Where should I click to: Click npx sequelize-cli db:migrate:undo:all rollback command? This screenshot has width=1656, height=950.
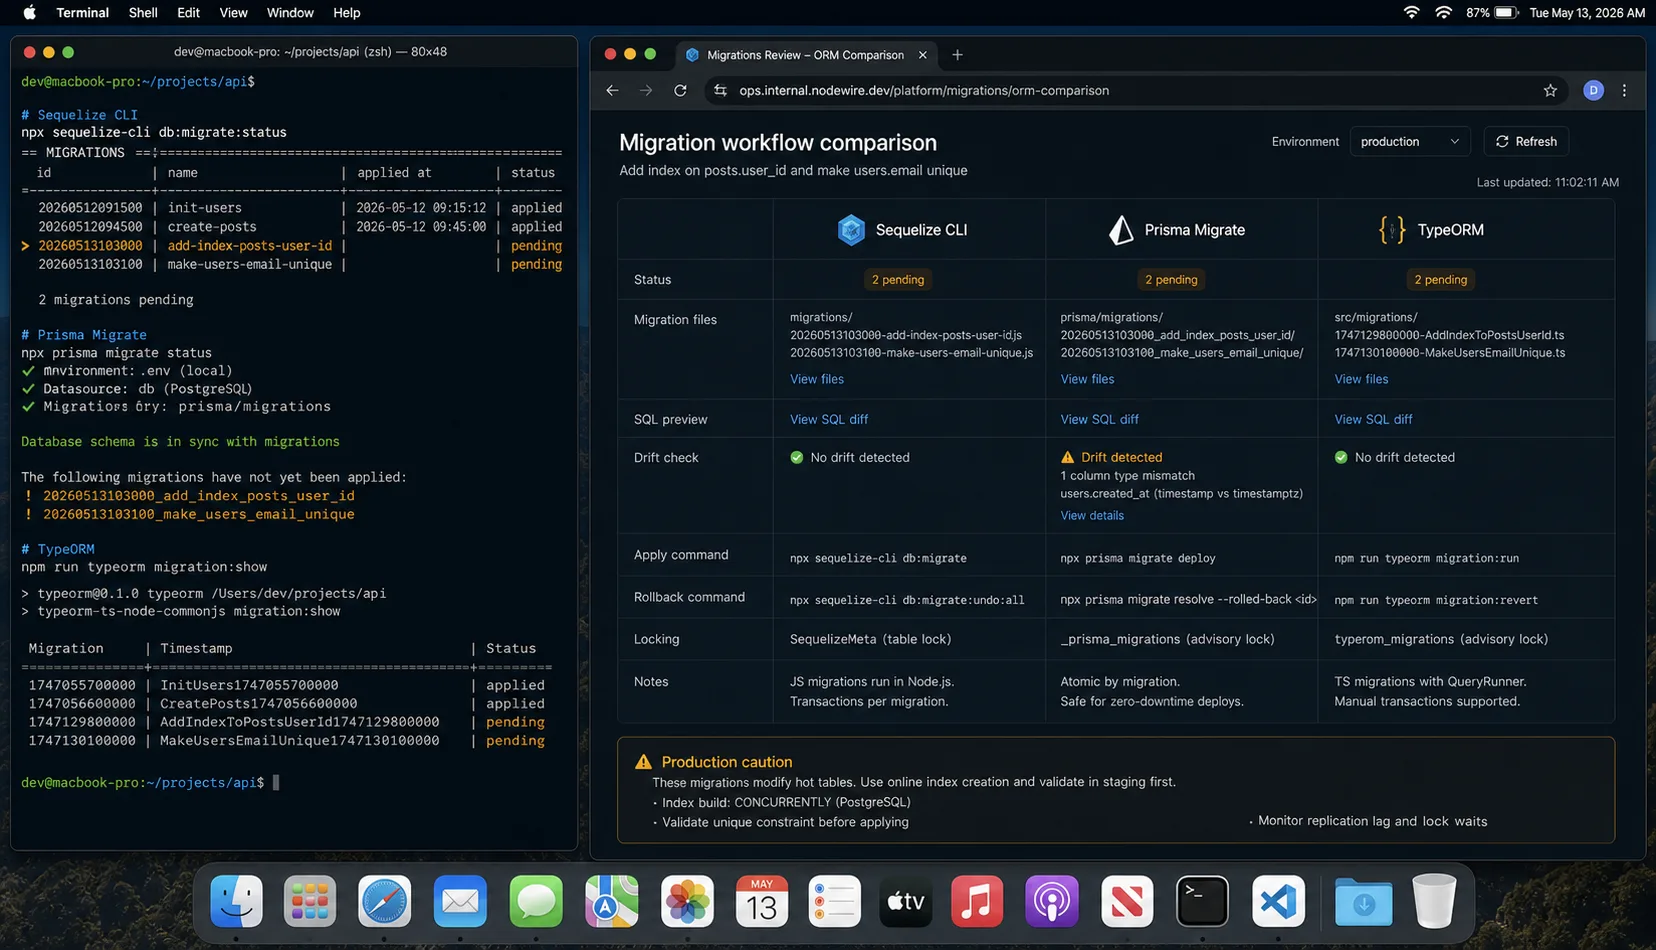907,600
